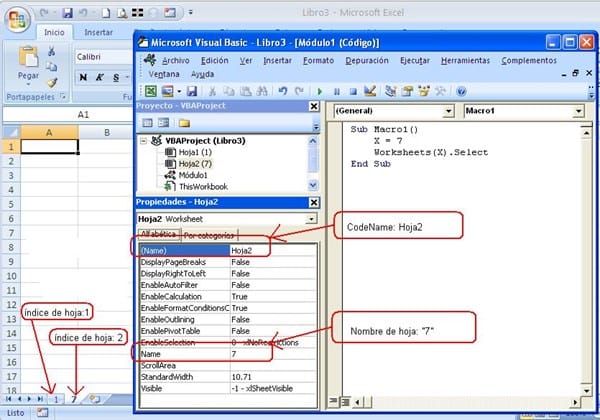This screenshot has height=420, width=600.
Task: Collapse the VBAProject (Libro3) tree node
Action: pyautogui.click(x=143, y=141)
